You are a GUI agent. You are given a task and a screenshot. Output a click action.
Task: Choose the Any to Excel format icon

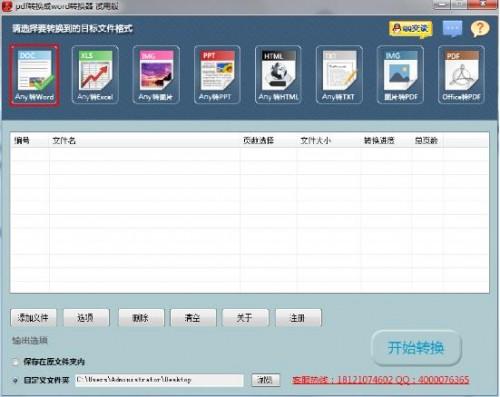pos(95,75)
